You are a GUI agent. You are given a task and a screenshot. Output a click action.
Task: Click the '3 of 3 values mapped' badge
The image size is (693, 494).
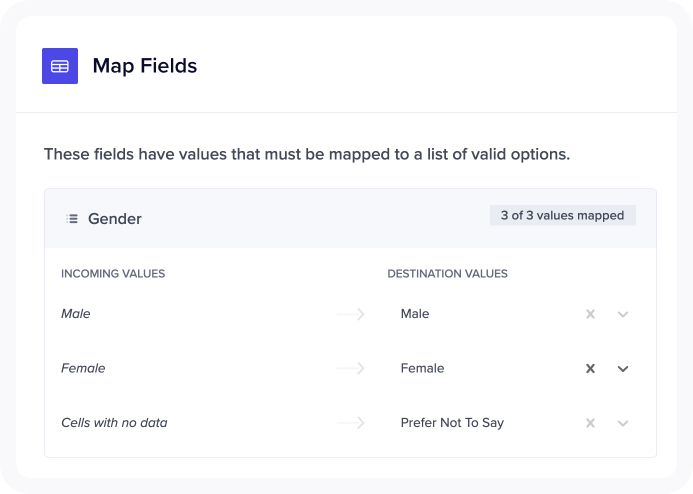pos(563,215)
